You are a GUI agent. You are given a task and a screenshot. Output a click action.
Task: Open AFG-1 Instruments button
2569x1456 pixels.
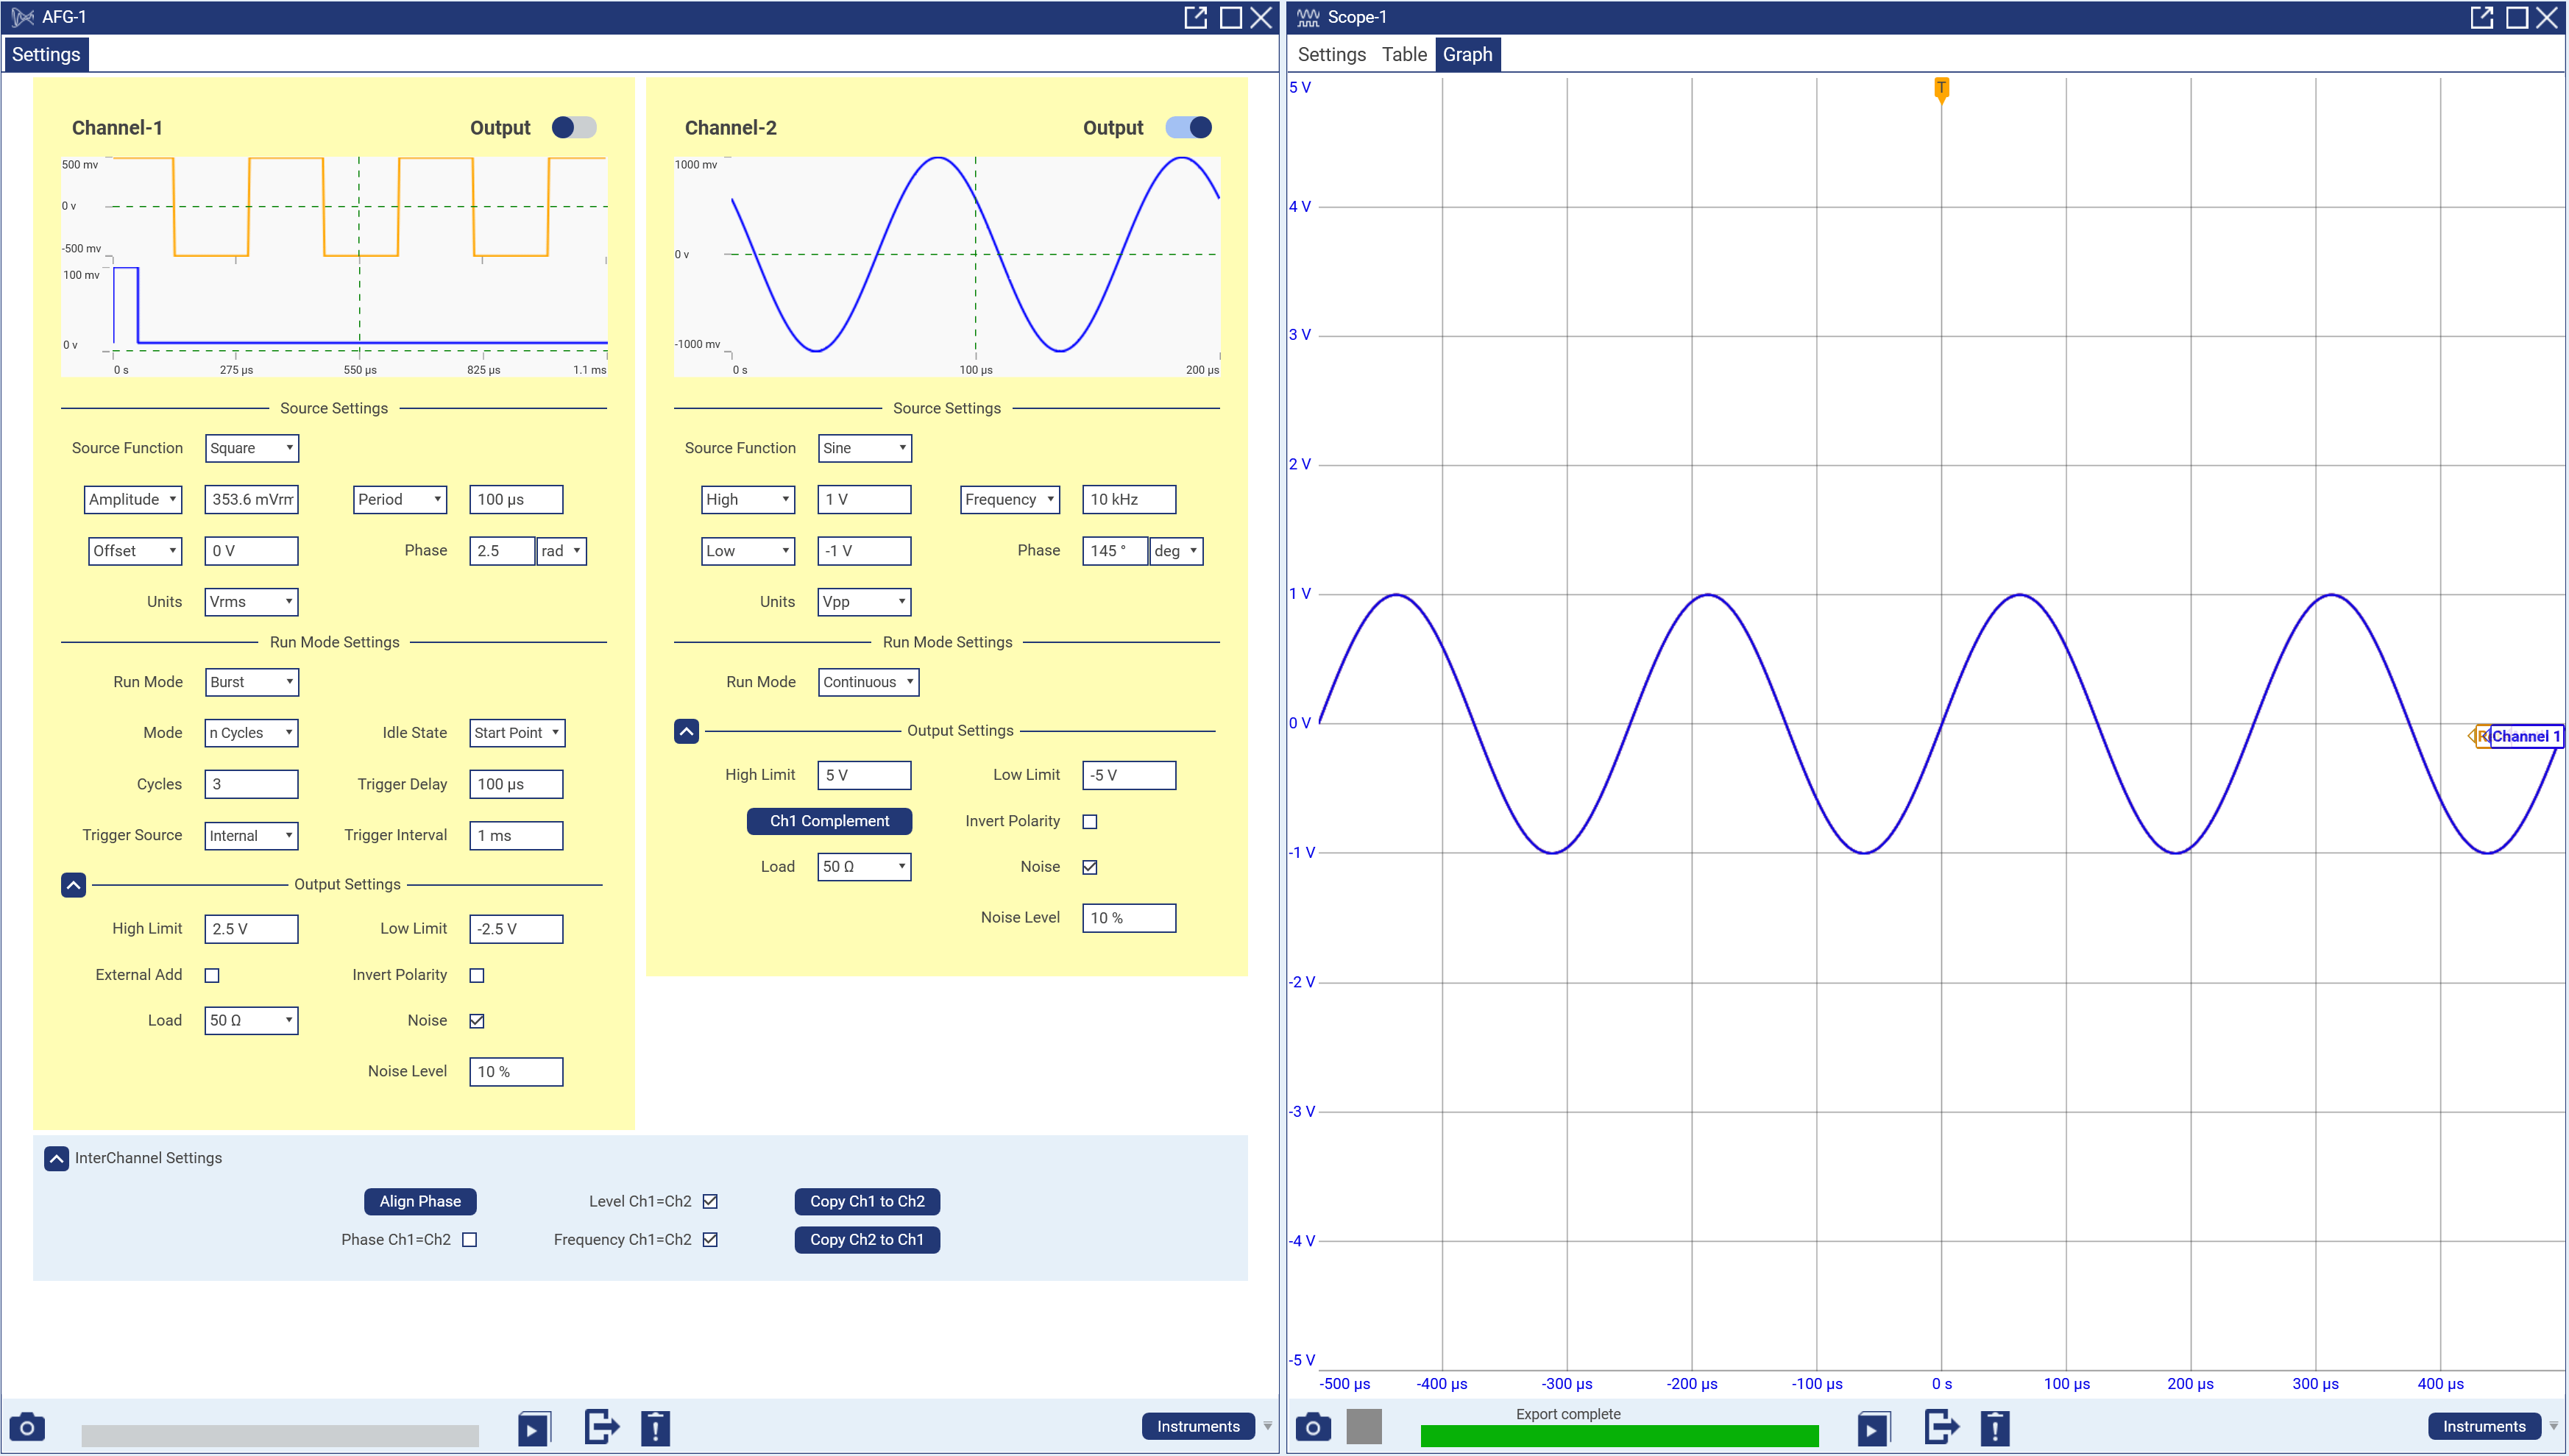(x=1198, y=1427)
